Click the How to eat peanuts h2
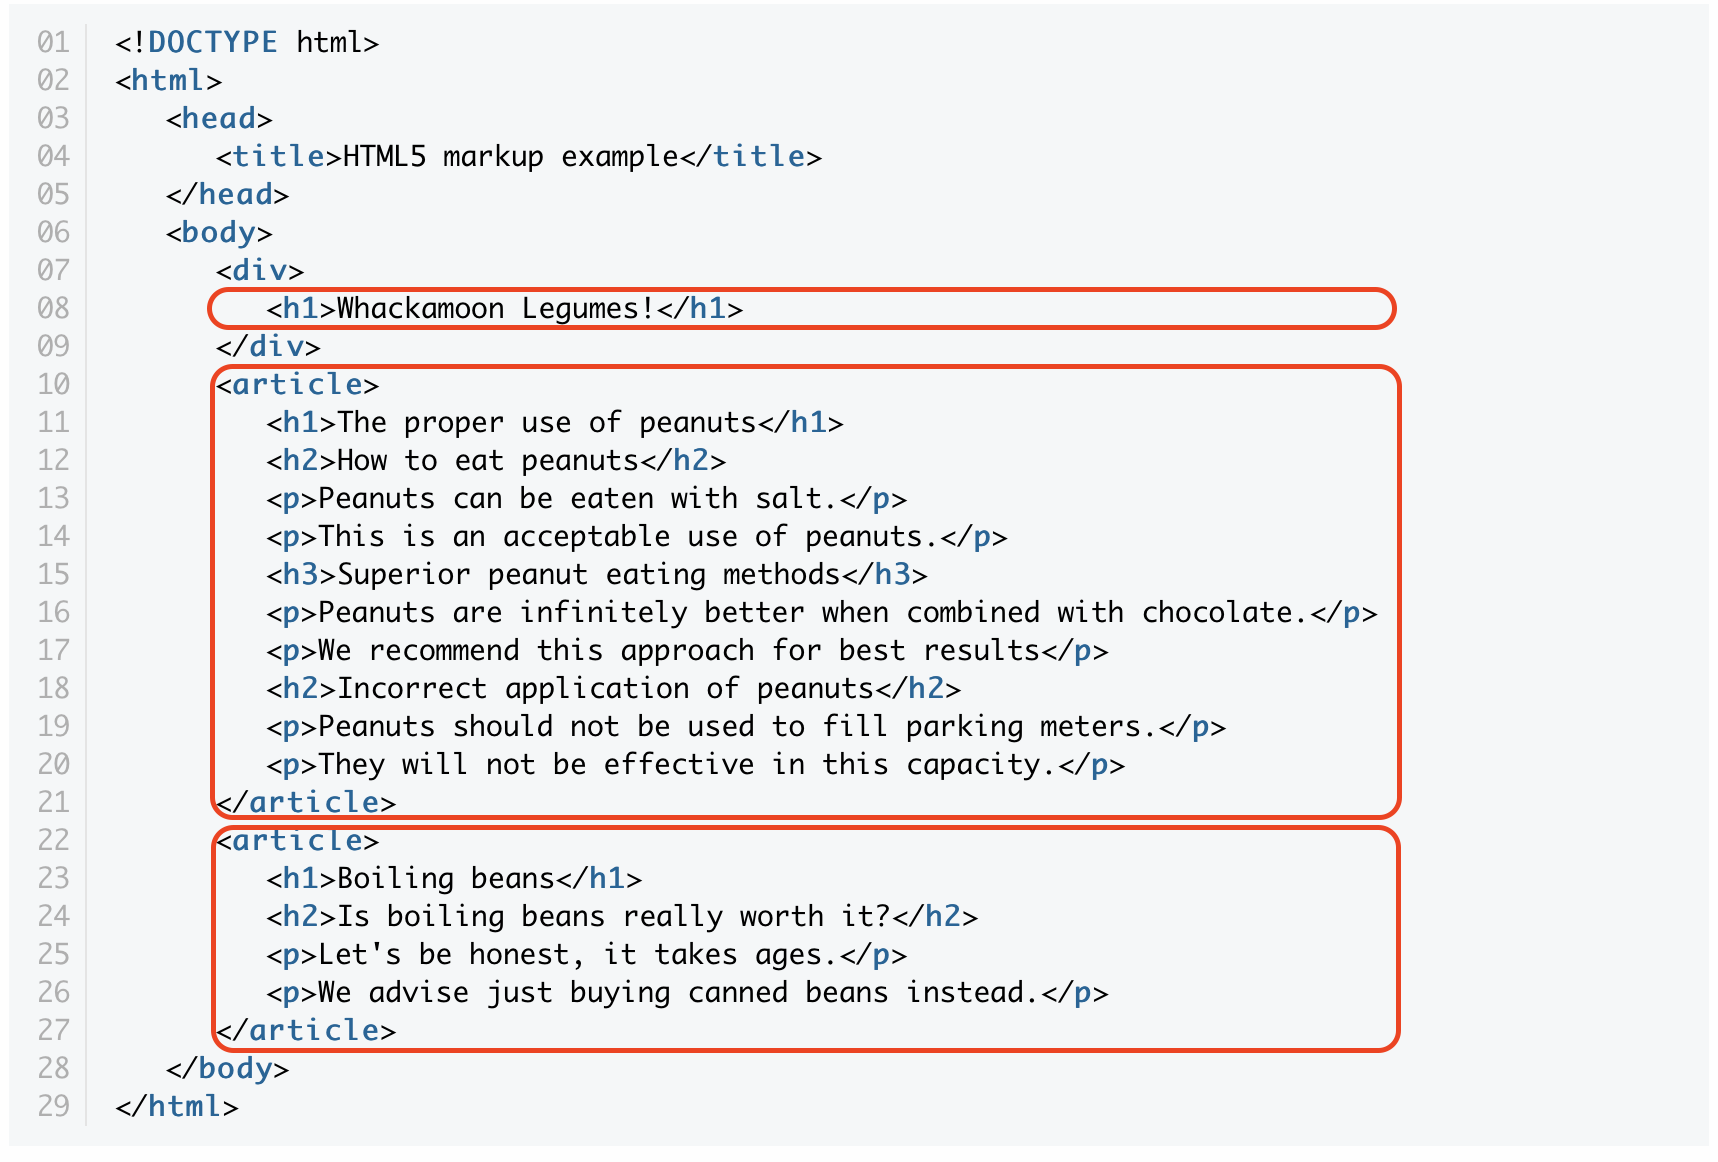1718x1162 pixels. pyautogui.click(x=496, y=460)
